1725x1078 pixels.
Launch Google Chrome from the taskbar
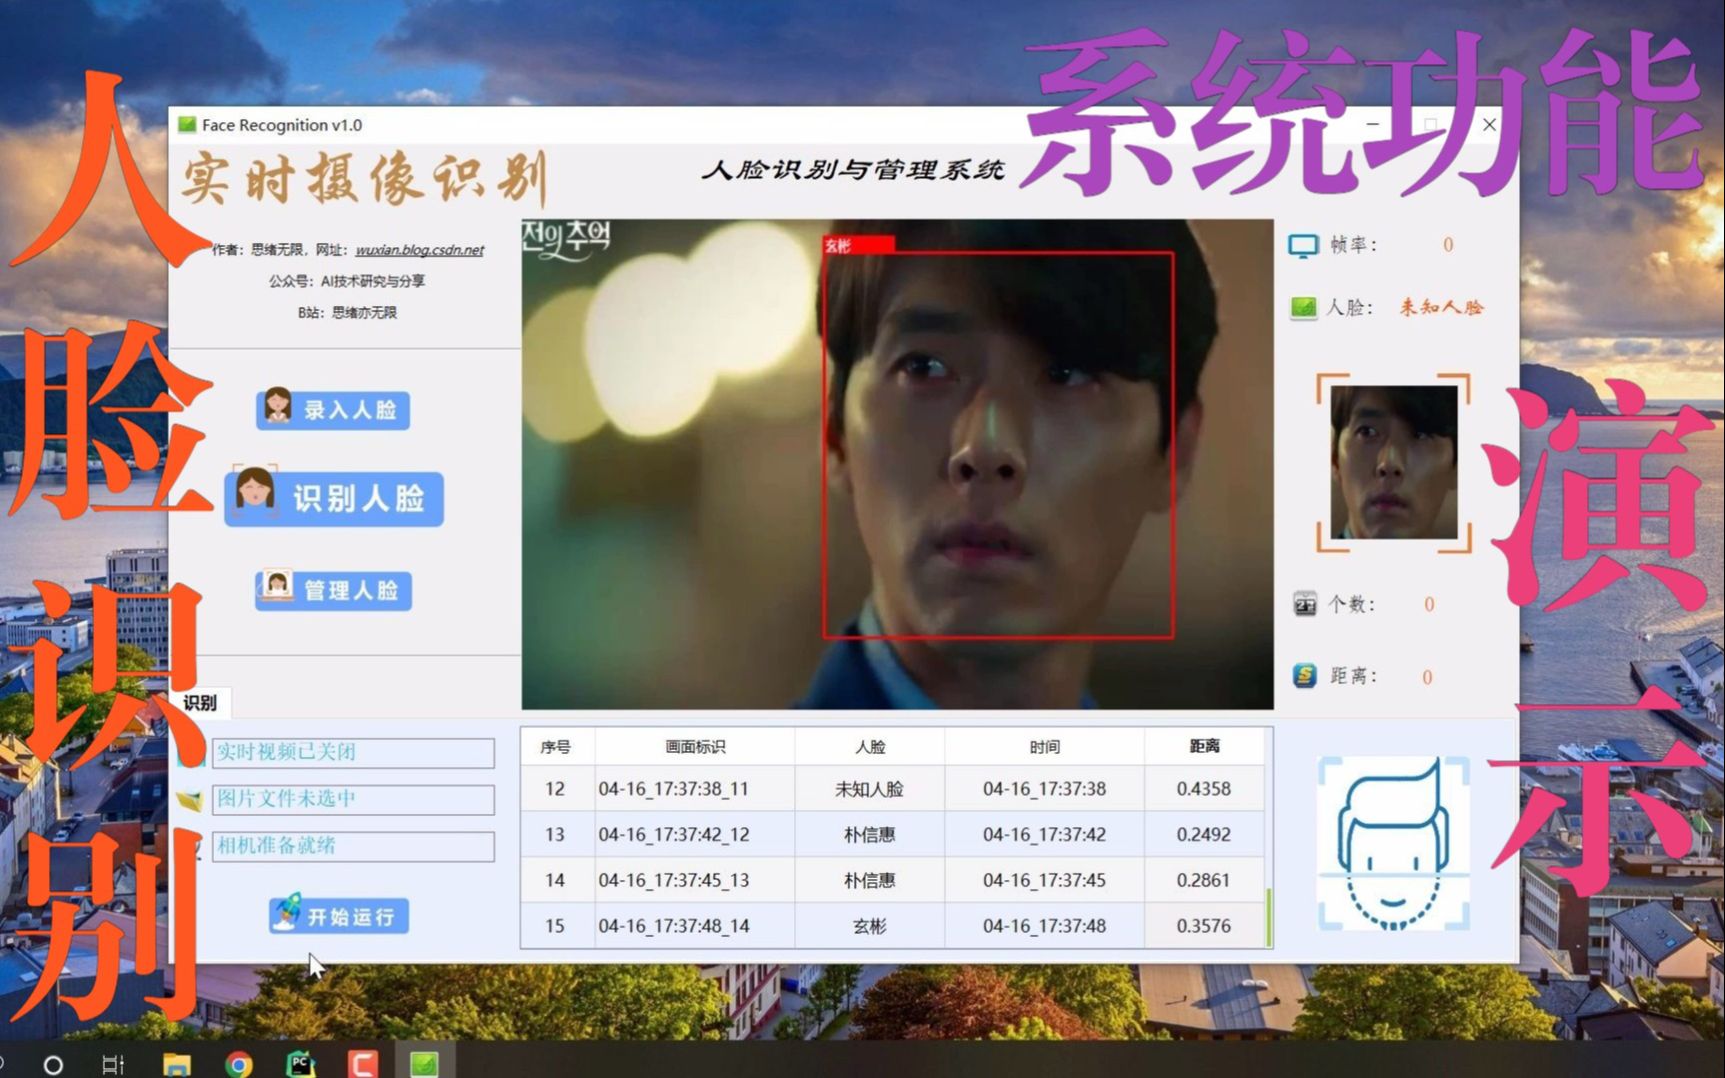239,1064
